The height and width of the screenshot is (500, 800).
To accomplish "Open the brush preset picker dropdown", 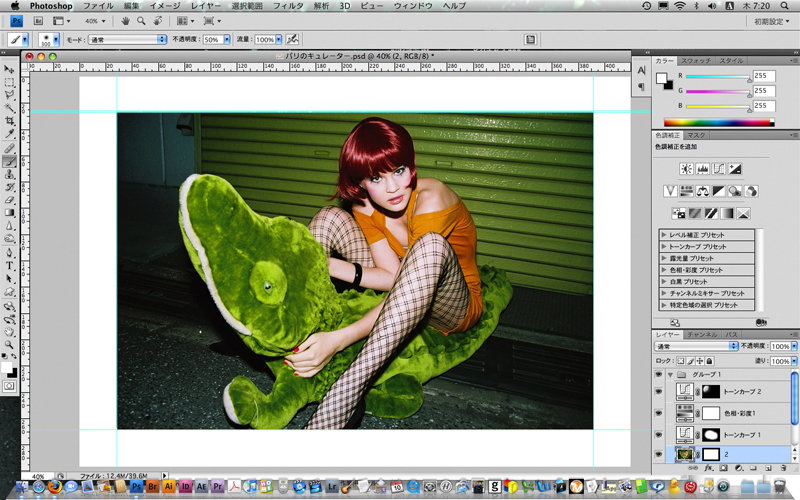I will [x=56, y=39].
